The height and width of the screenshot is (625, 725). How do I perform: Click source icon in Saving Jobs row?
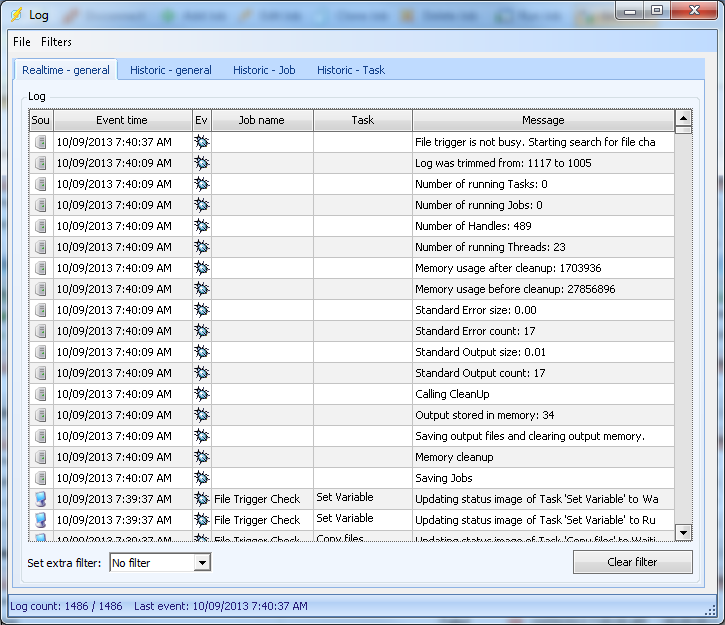click(41, 478)
